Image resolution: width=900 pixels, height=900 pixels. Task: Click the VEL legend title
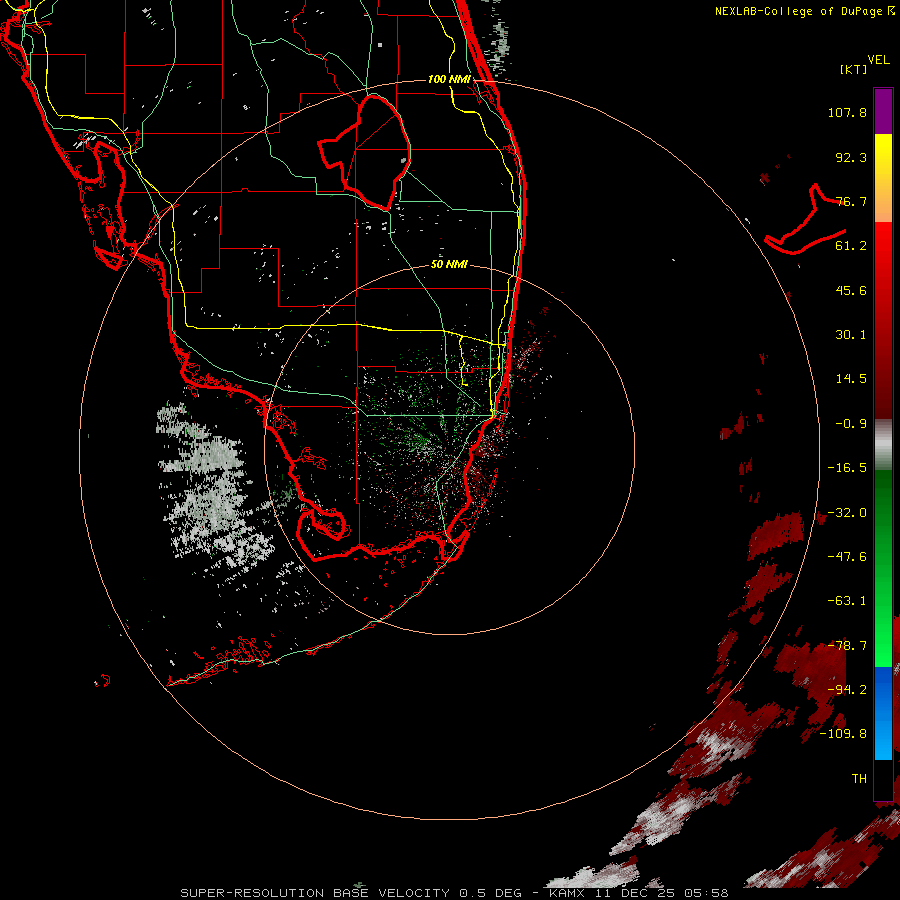tap(878, 60)
